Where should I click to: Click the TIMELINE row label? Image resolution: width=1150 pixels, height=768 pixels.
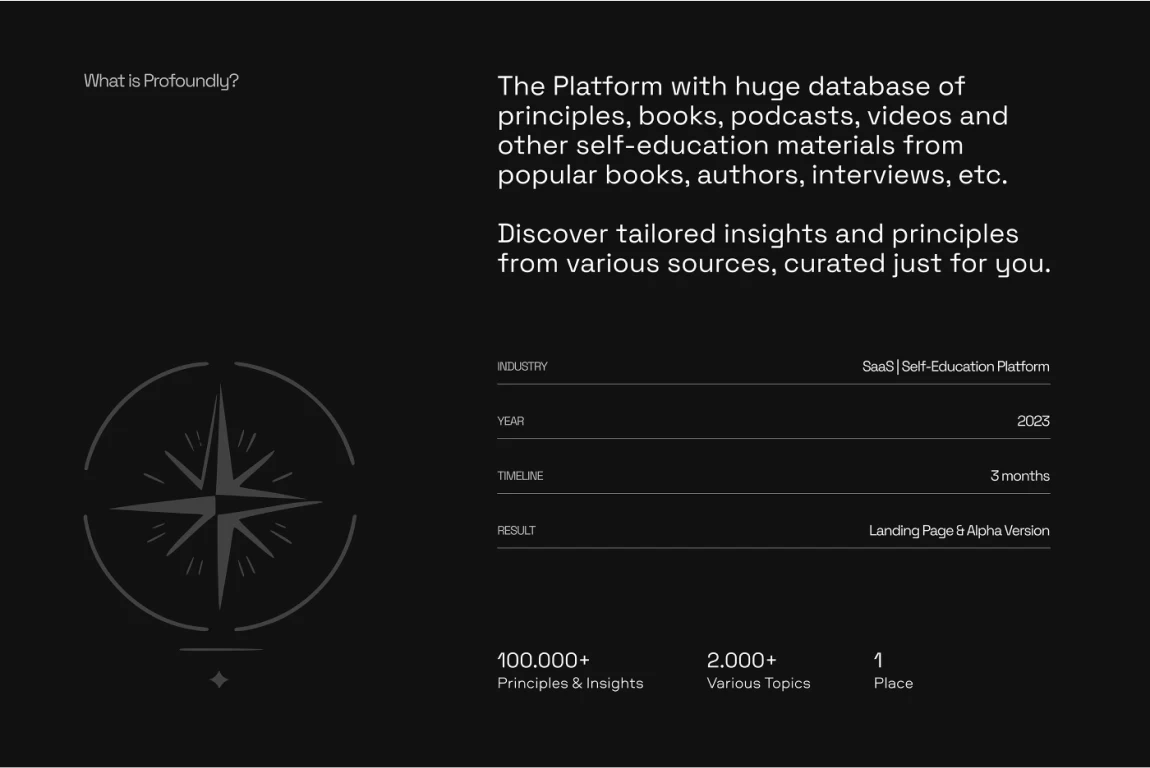[520, 476]
